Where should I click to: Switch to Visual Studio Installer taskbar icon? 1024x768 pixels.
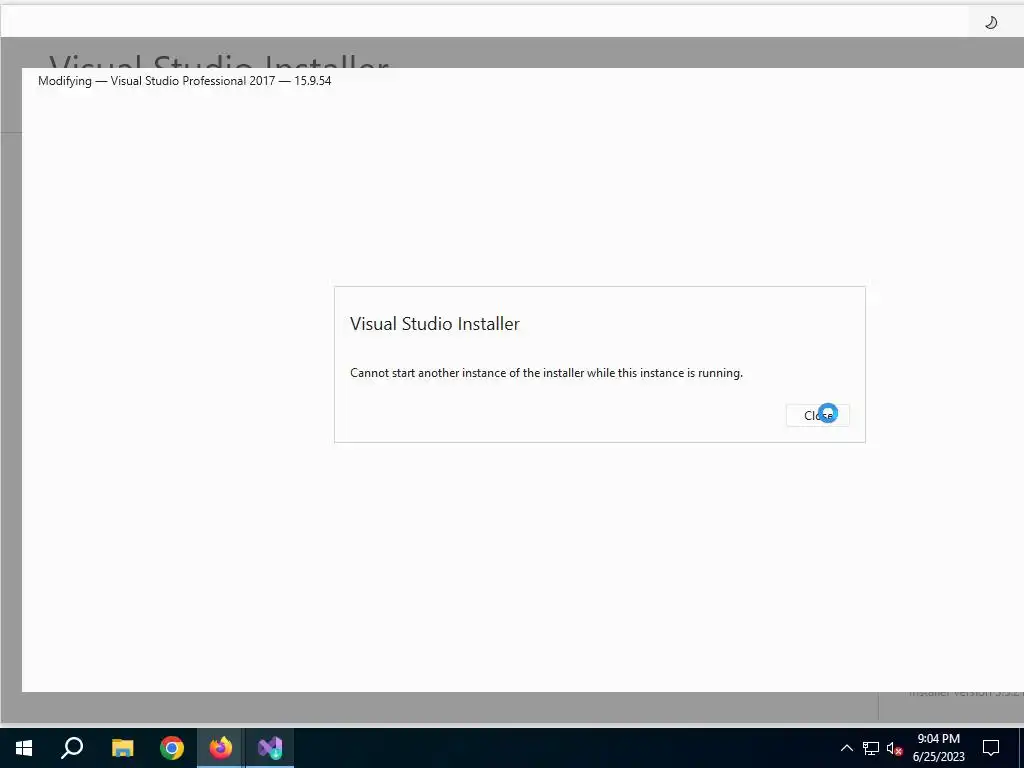(x=270, y=748)
